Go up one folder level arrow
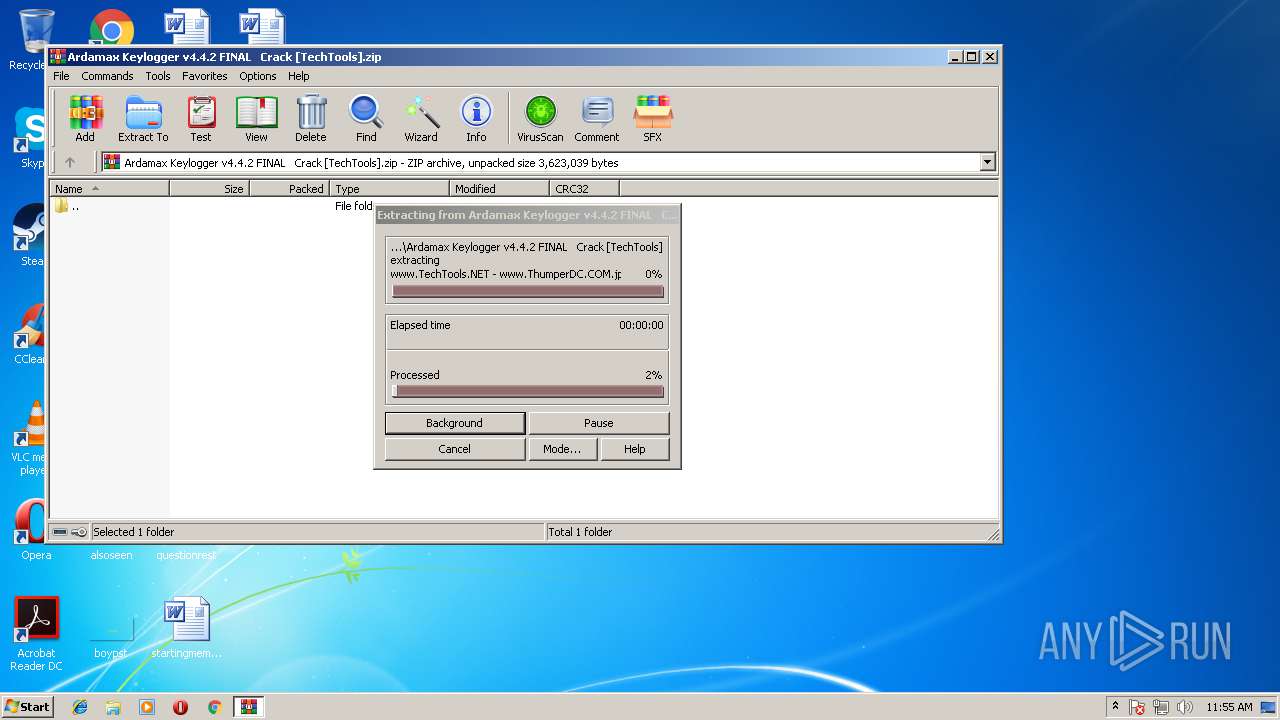The width and height of the screenshot is (1280, 720). (x=70, y=162)
